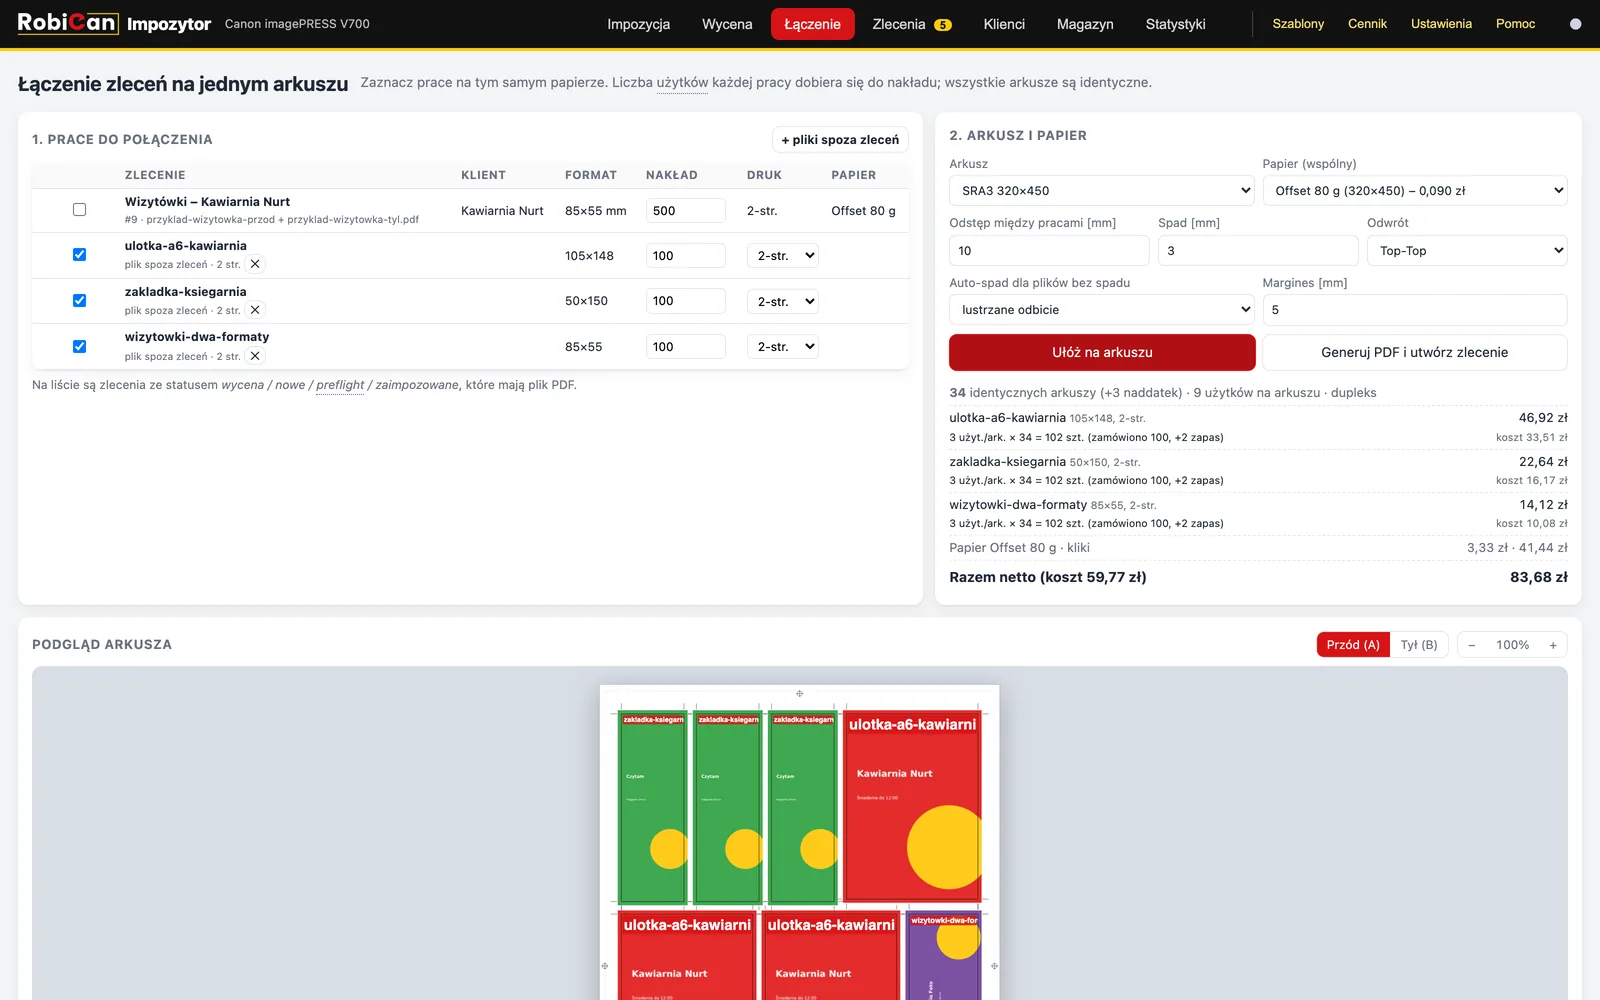Image resolution: width=1600 pixels, height=1000 pixels.
Task: Open druk dropdown for zakladka-ksiegarnia
Action: pos(783,301)
